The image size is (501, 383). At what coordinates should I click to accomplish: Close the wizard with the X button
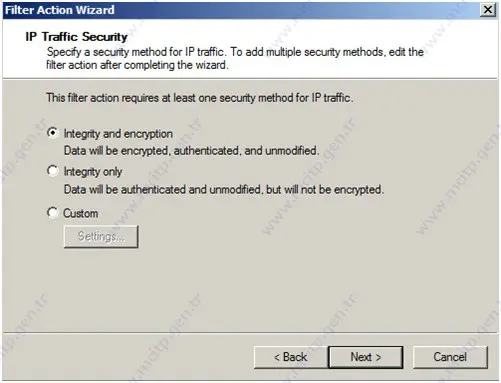(488, 10)
